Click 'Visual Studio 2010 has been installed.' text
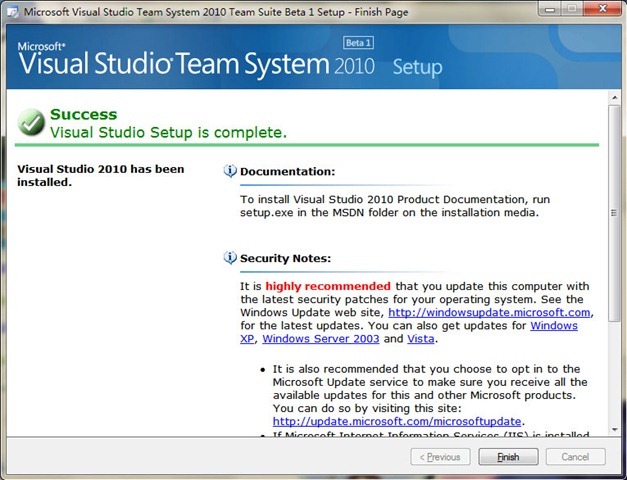Image resolution: width=627 pixels, height=480 pixels. coord(100,176)
